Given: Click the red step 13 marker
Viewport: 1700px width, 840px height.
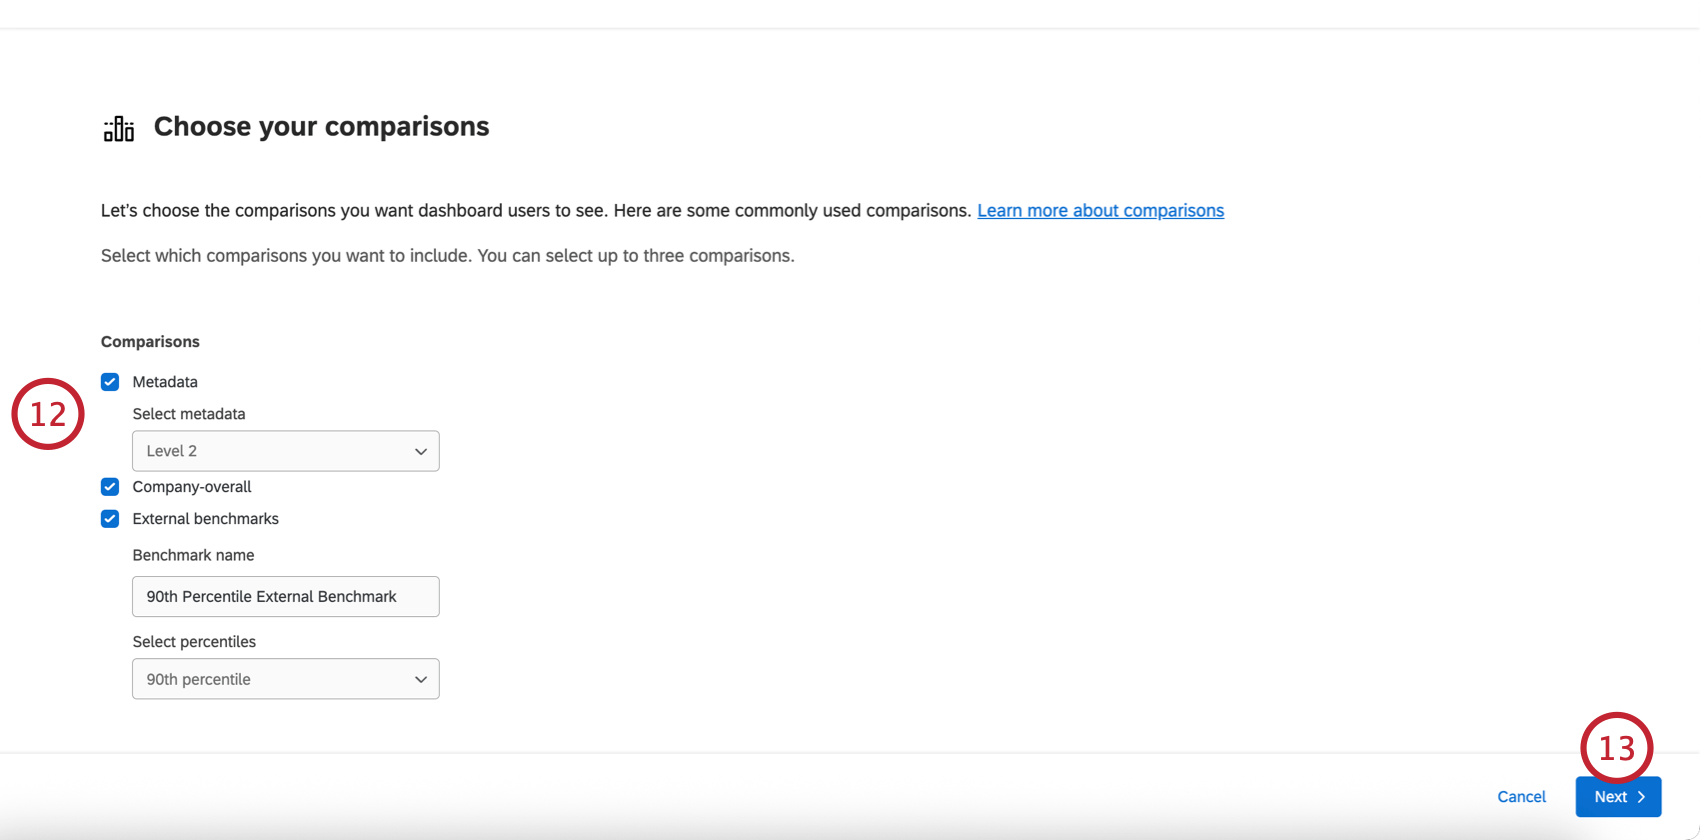Looking at the screenshot, I should click(1616, 748).
